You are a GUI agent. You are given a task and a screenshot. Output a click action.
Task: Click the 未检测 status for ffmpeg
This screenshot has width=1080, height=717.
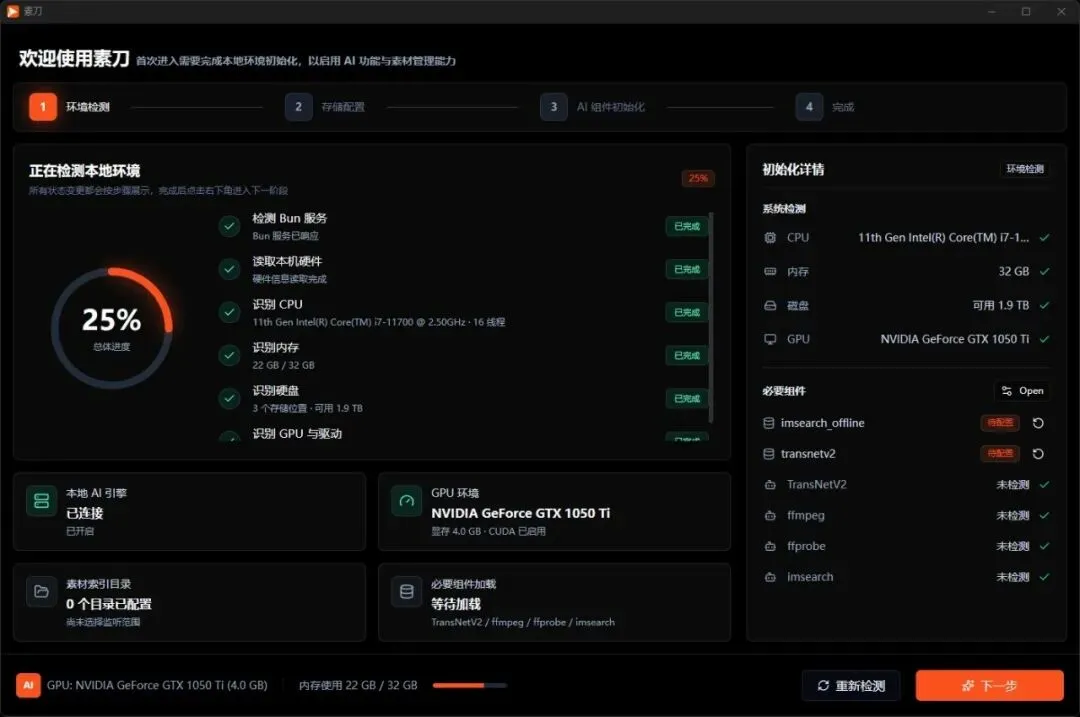(1012, 515)
